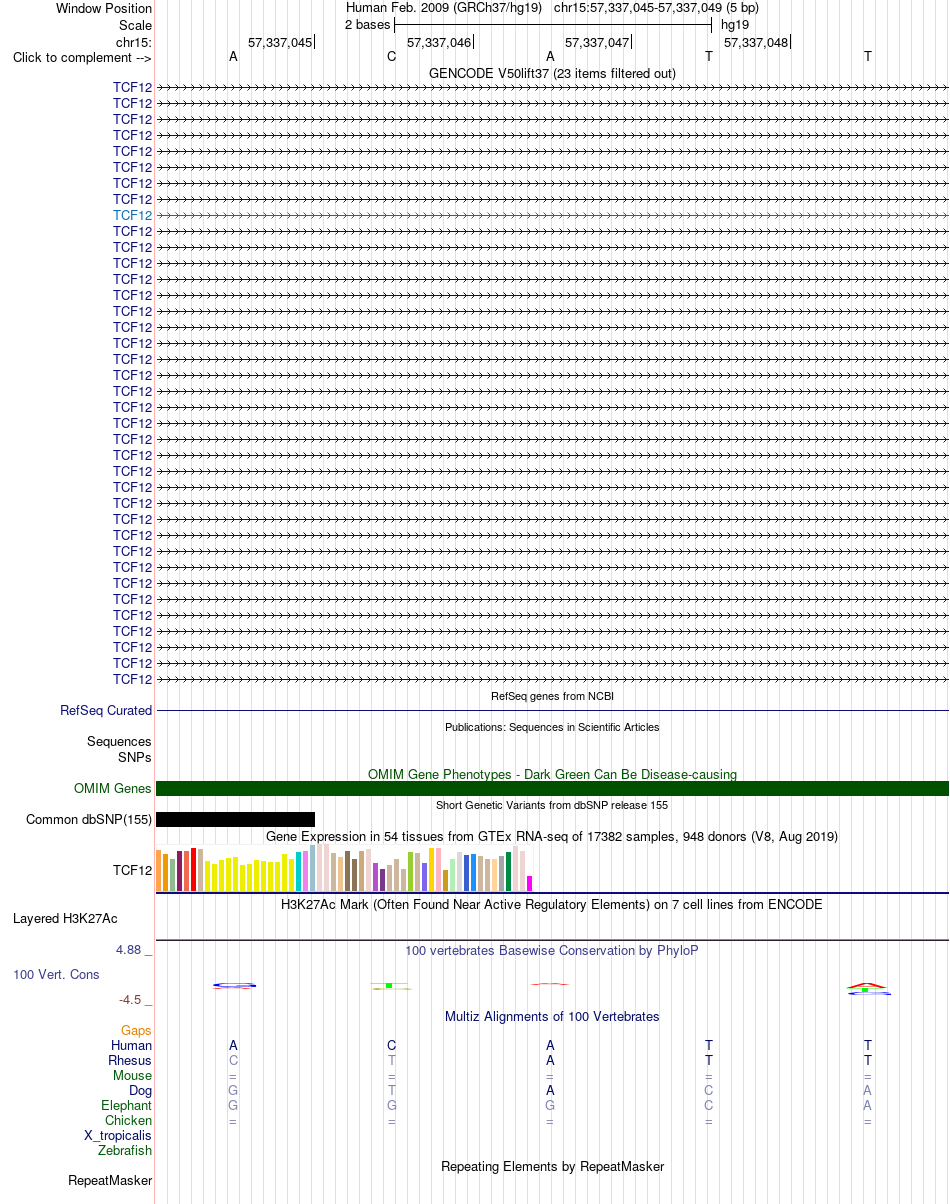This screenshot has height=1204, width=950.
Task: Open 100 vertebrates Basewise Conservation by PhyloP title
Action: pyautogui.click(x=552, y=950)
